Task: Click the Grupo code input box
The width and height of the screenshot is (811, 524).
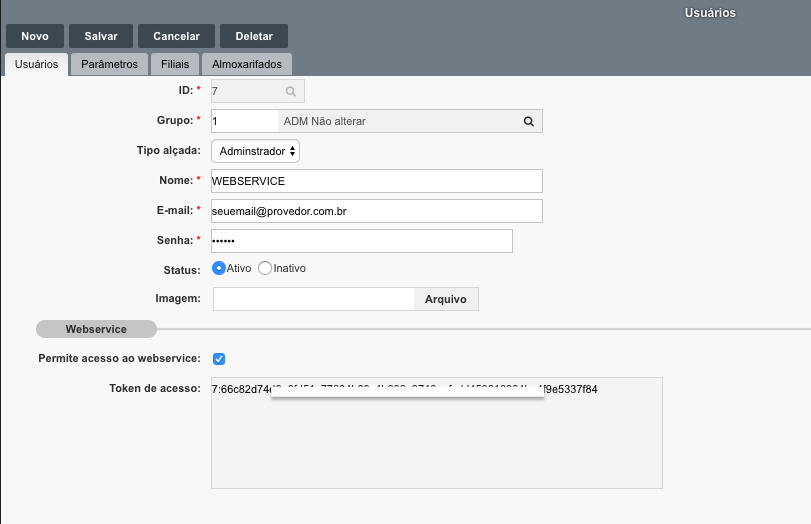Action: coord(243,121)
